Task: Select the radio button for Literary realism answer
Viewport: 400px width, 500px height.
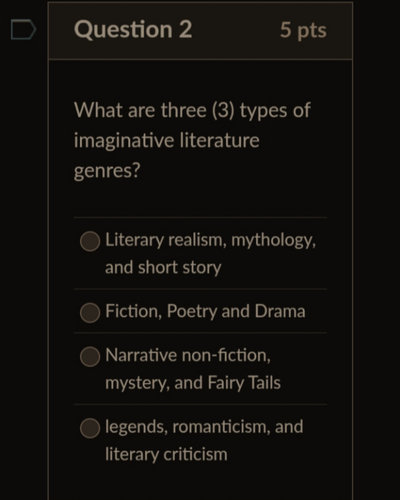Action: click(90, 241)
